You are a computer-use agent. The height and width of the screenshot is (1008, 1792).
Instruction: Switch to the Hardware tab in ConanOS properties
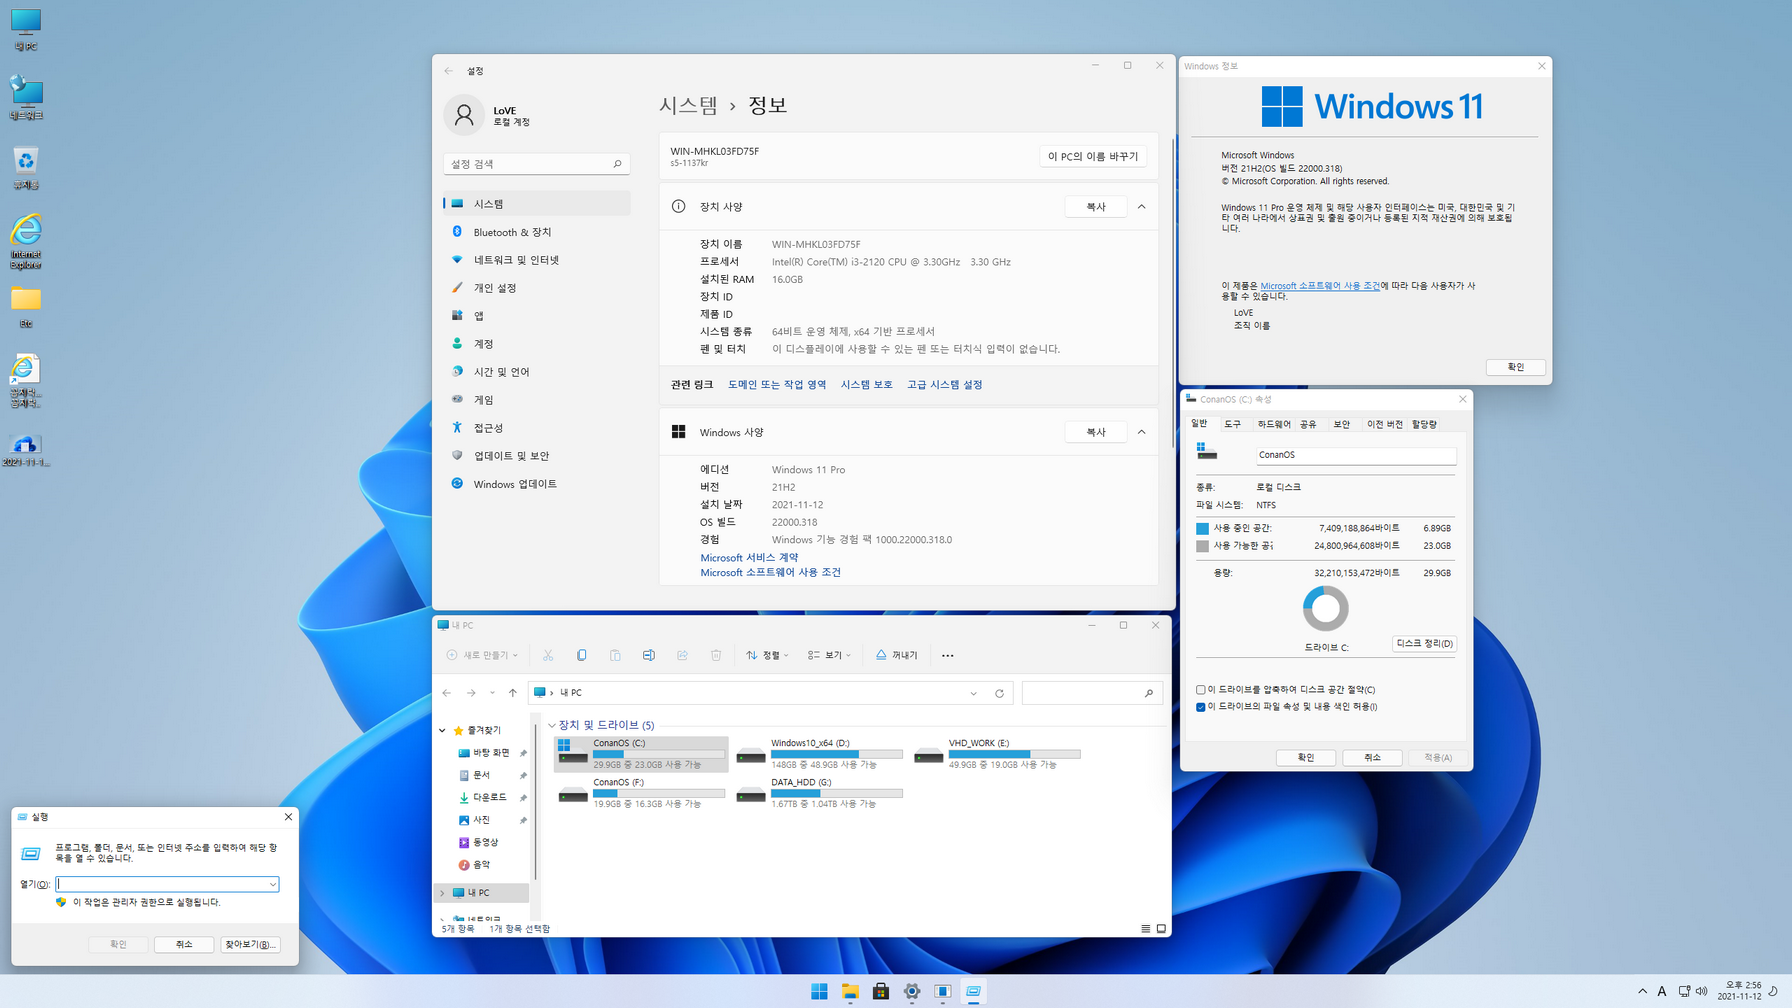(1273, 424)
